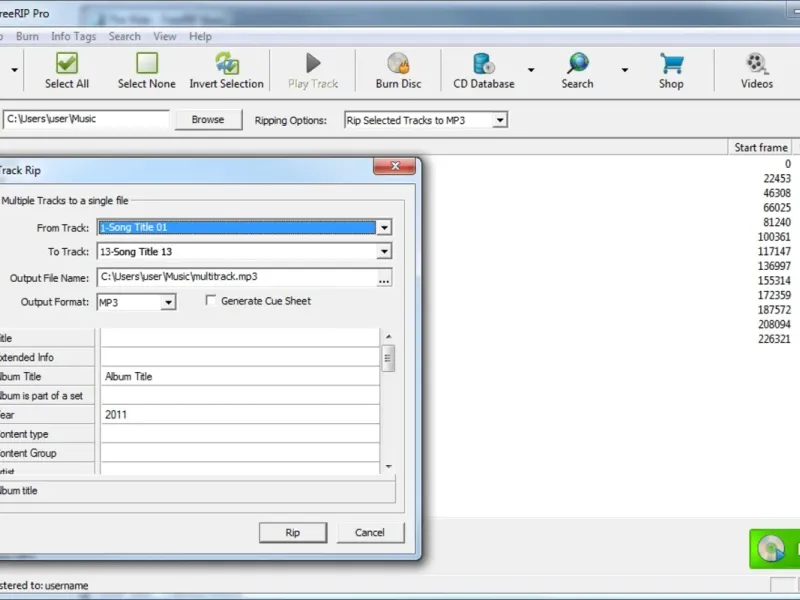800x600 pixels.
Task: Click the Select None toolbar icon
Action: click(x=147, y=64)
